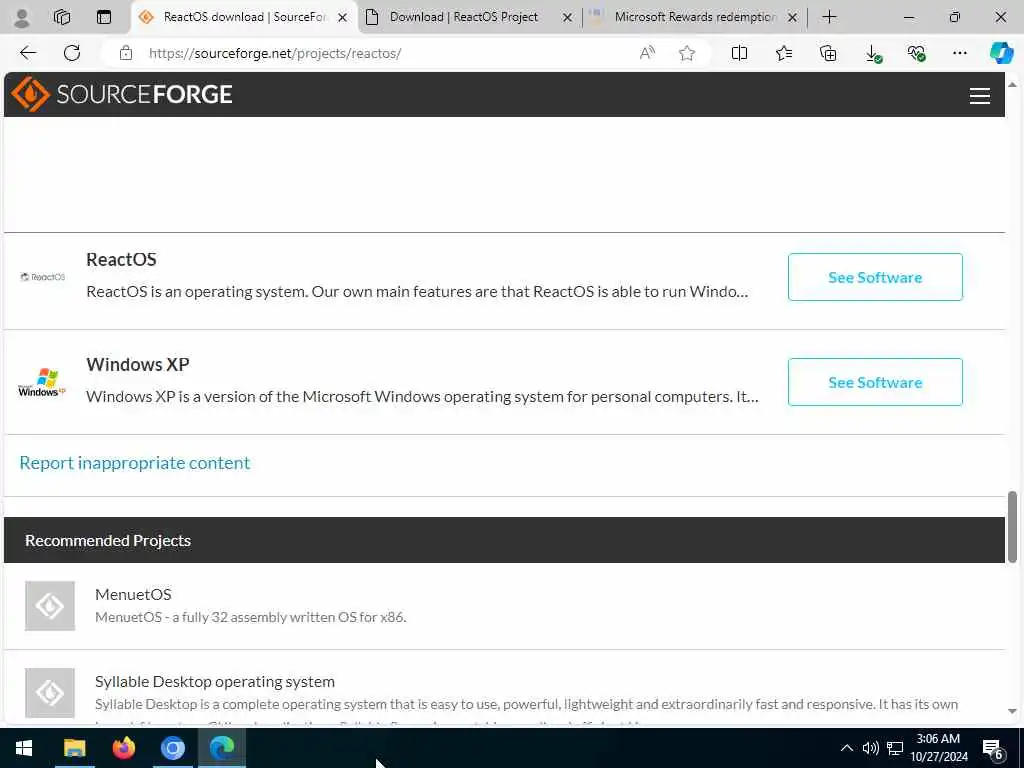
Task: Open the Downloads icon
Action: pyautogui.click(x=873, y=54)
